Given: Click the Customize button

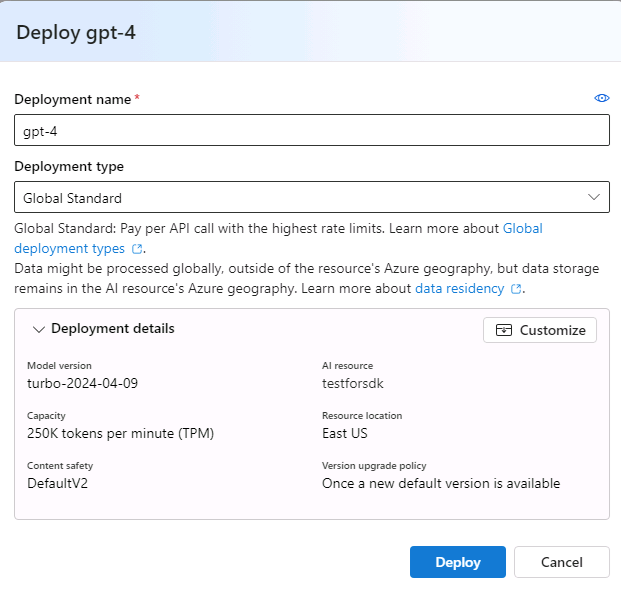Looking at the screenshot, I should pyautogui.click(x=539, y=330).
